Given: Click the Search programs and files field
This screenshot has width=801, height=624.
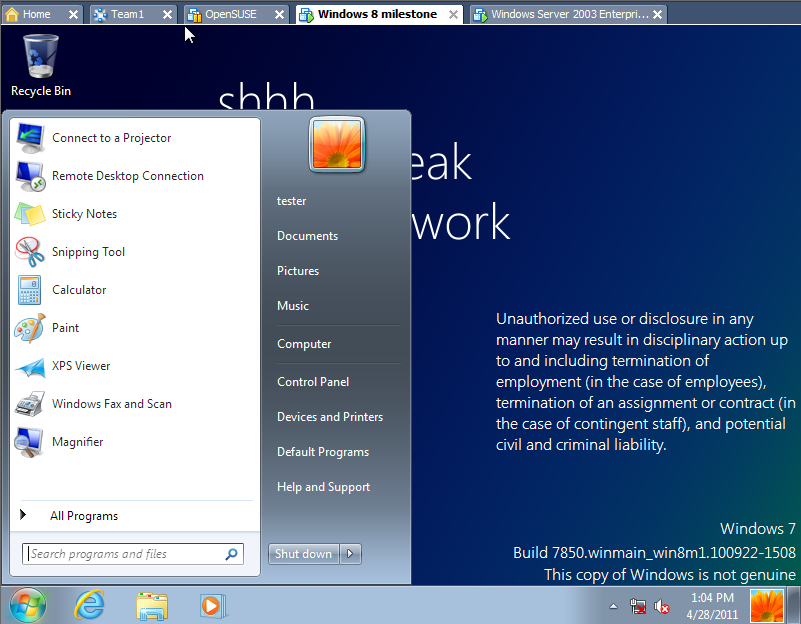Looking at the screenshot, I should (x=133, y=554).
